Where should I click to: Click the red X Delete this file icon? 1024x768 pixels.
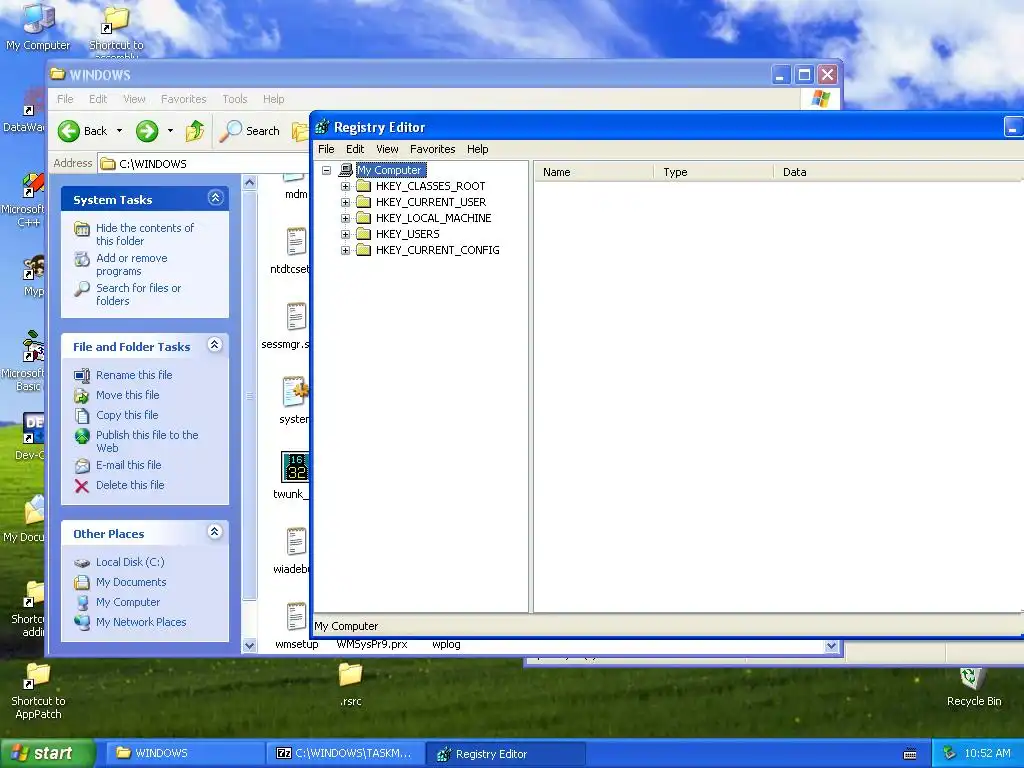[x=82, y=486]
